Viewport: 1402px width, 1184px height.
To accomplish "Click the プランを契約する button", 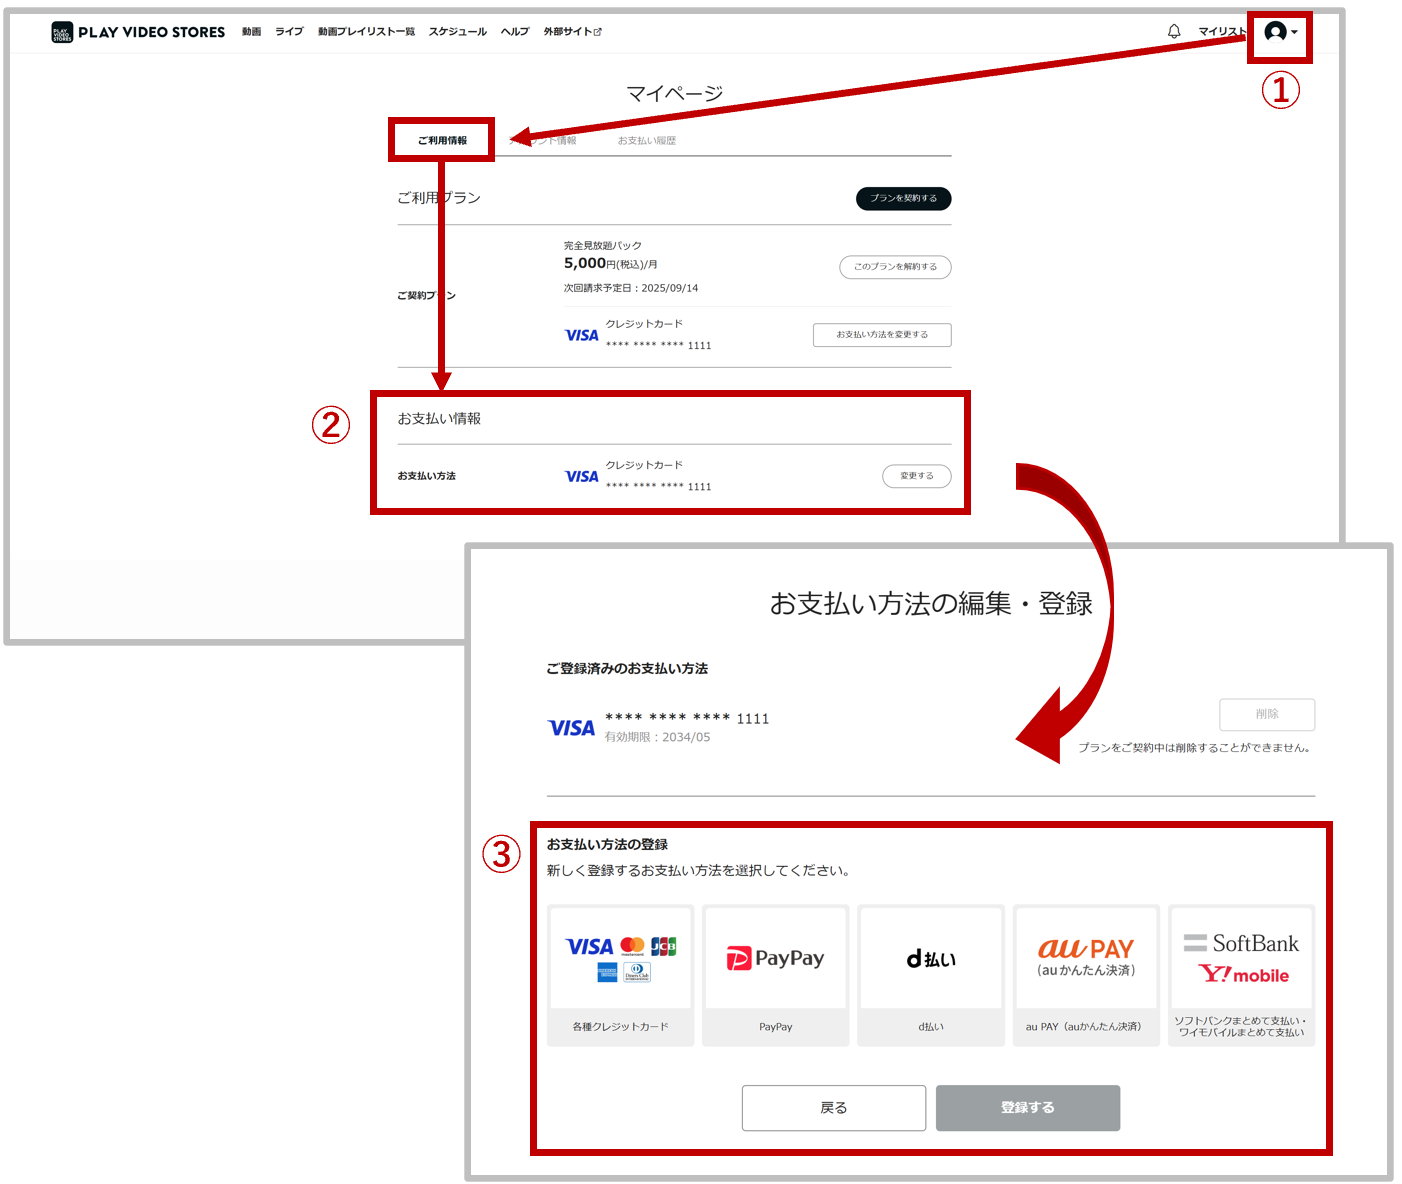I will tap(903, 198).
